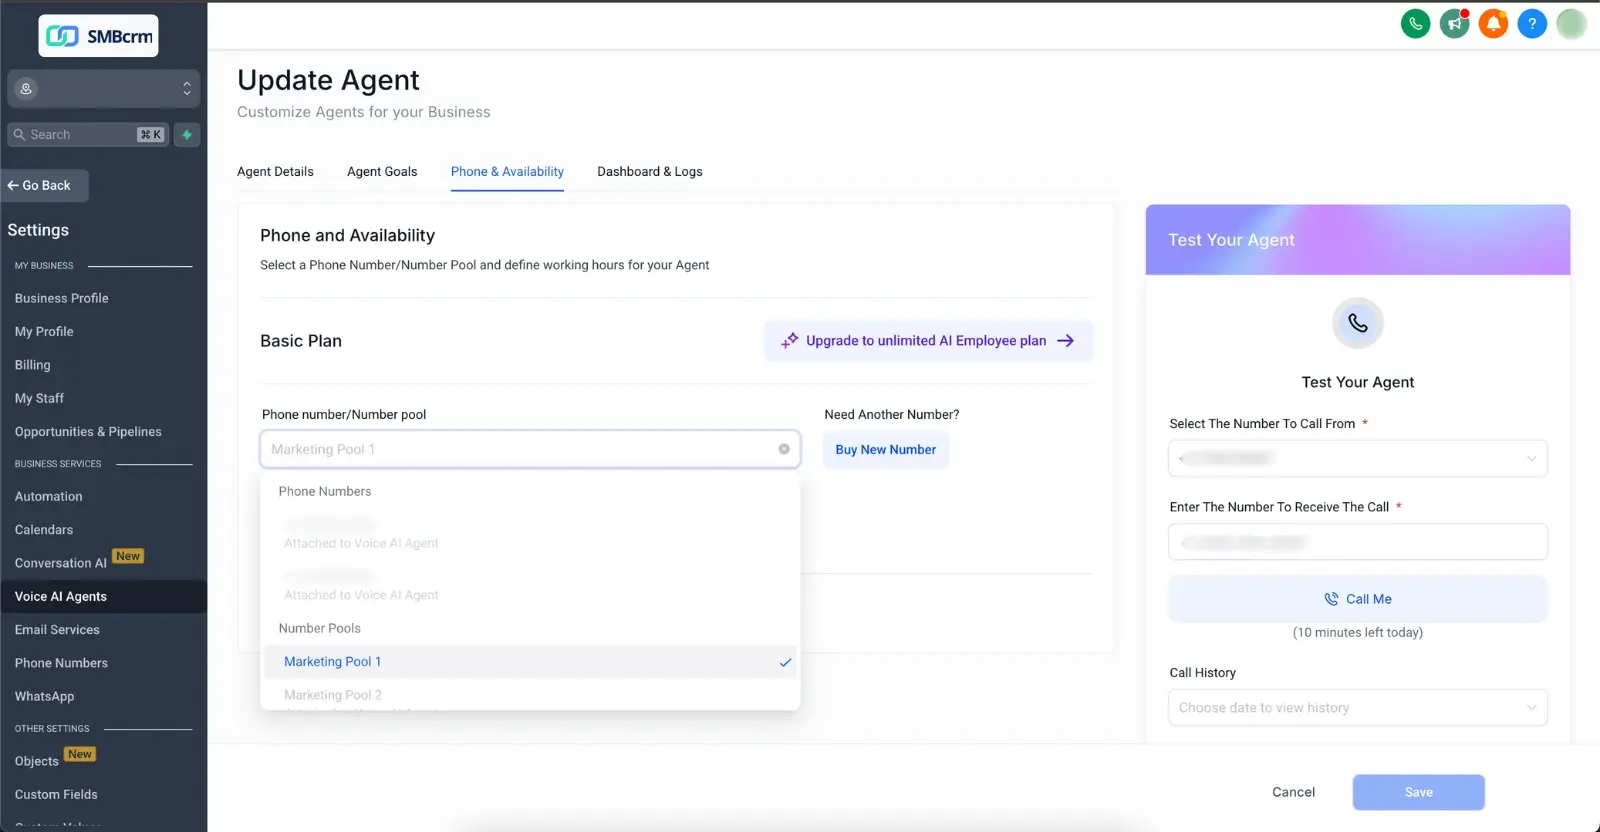Click the green lightning quick actions icon

click(187, 134)
